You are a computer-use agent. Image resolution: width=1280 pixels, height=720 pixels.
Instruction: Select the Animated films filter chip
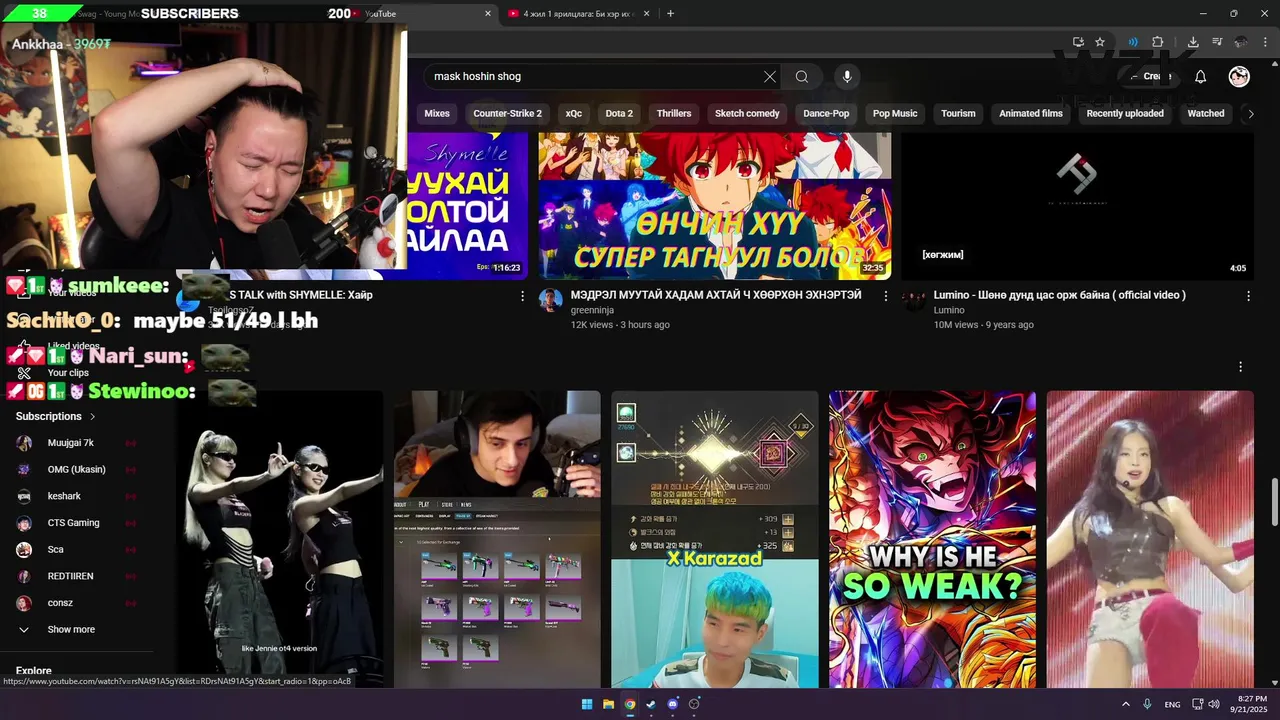[x=1031, y=114]
